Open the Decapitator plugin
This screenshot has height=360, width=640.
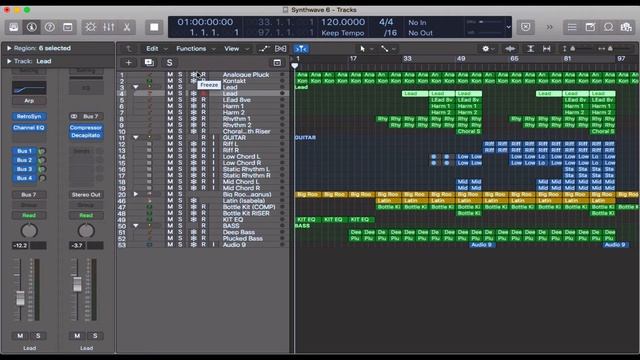(86, 135)
